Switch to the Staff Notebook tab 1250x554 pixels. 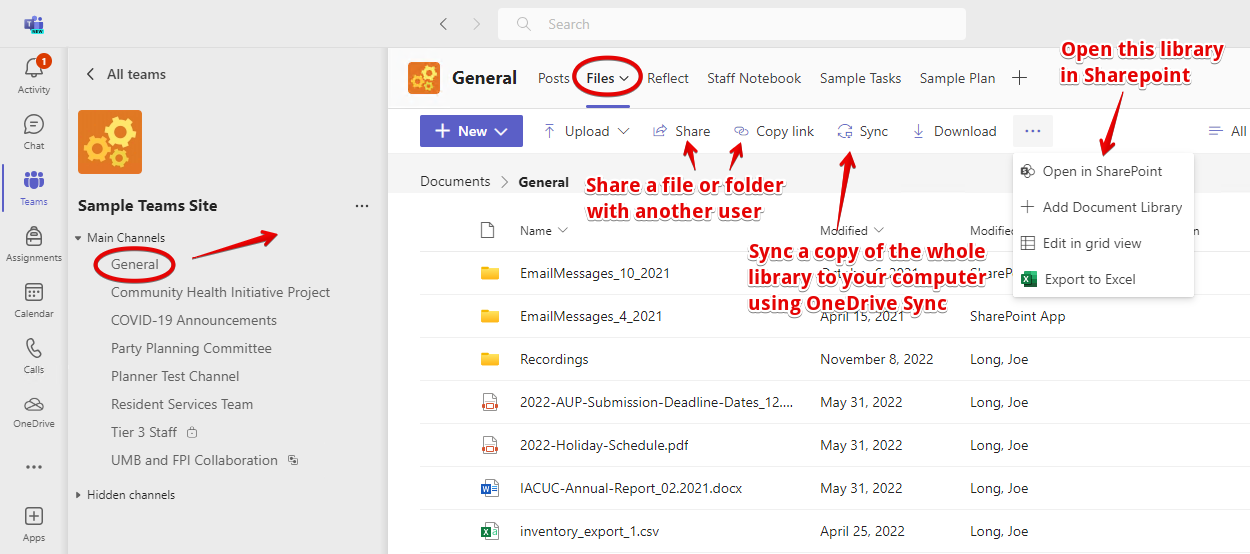pos(754,78)
